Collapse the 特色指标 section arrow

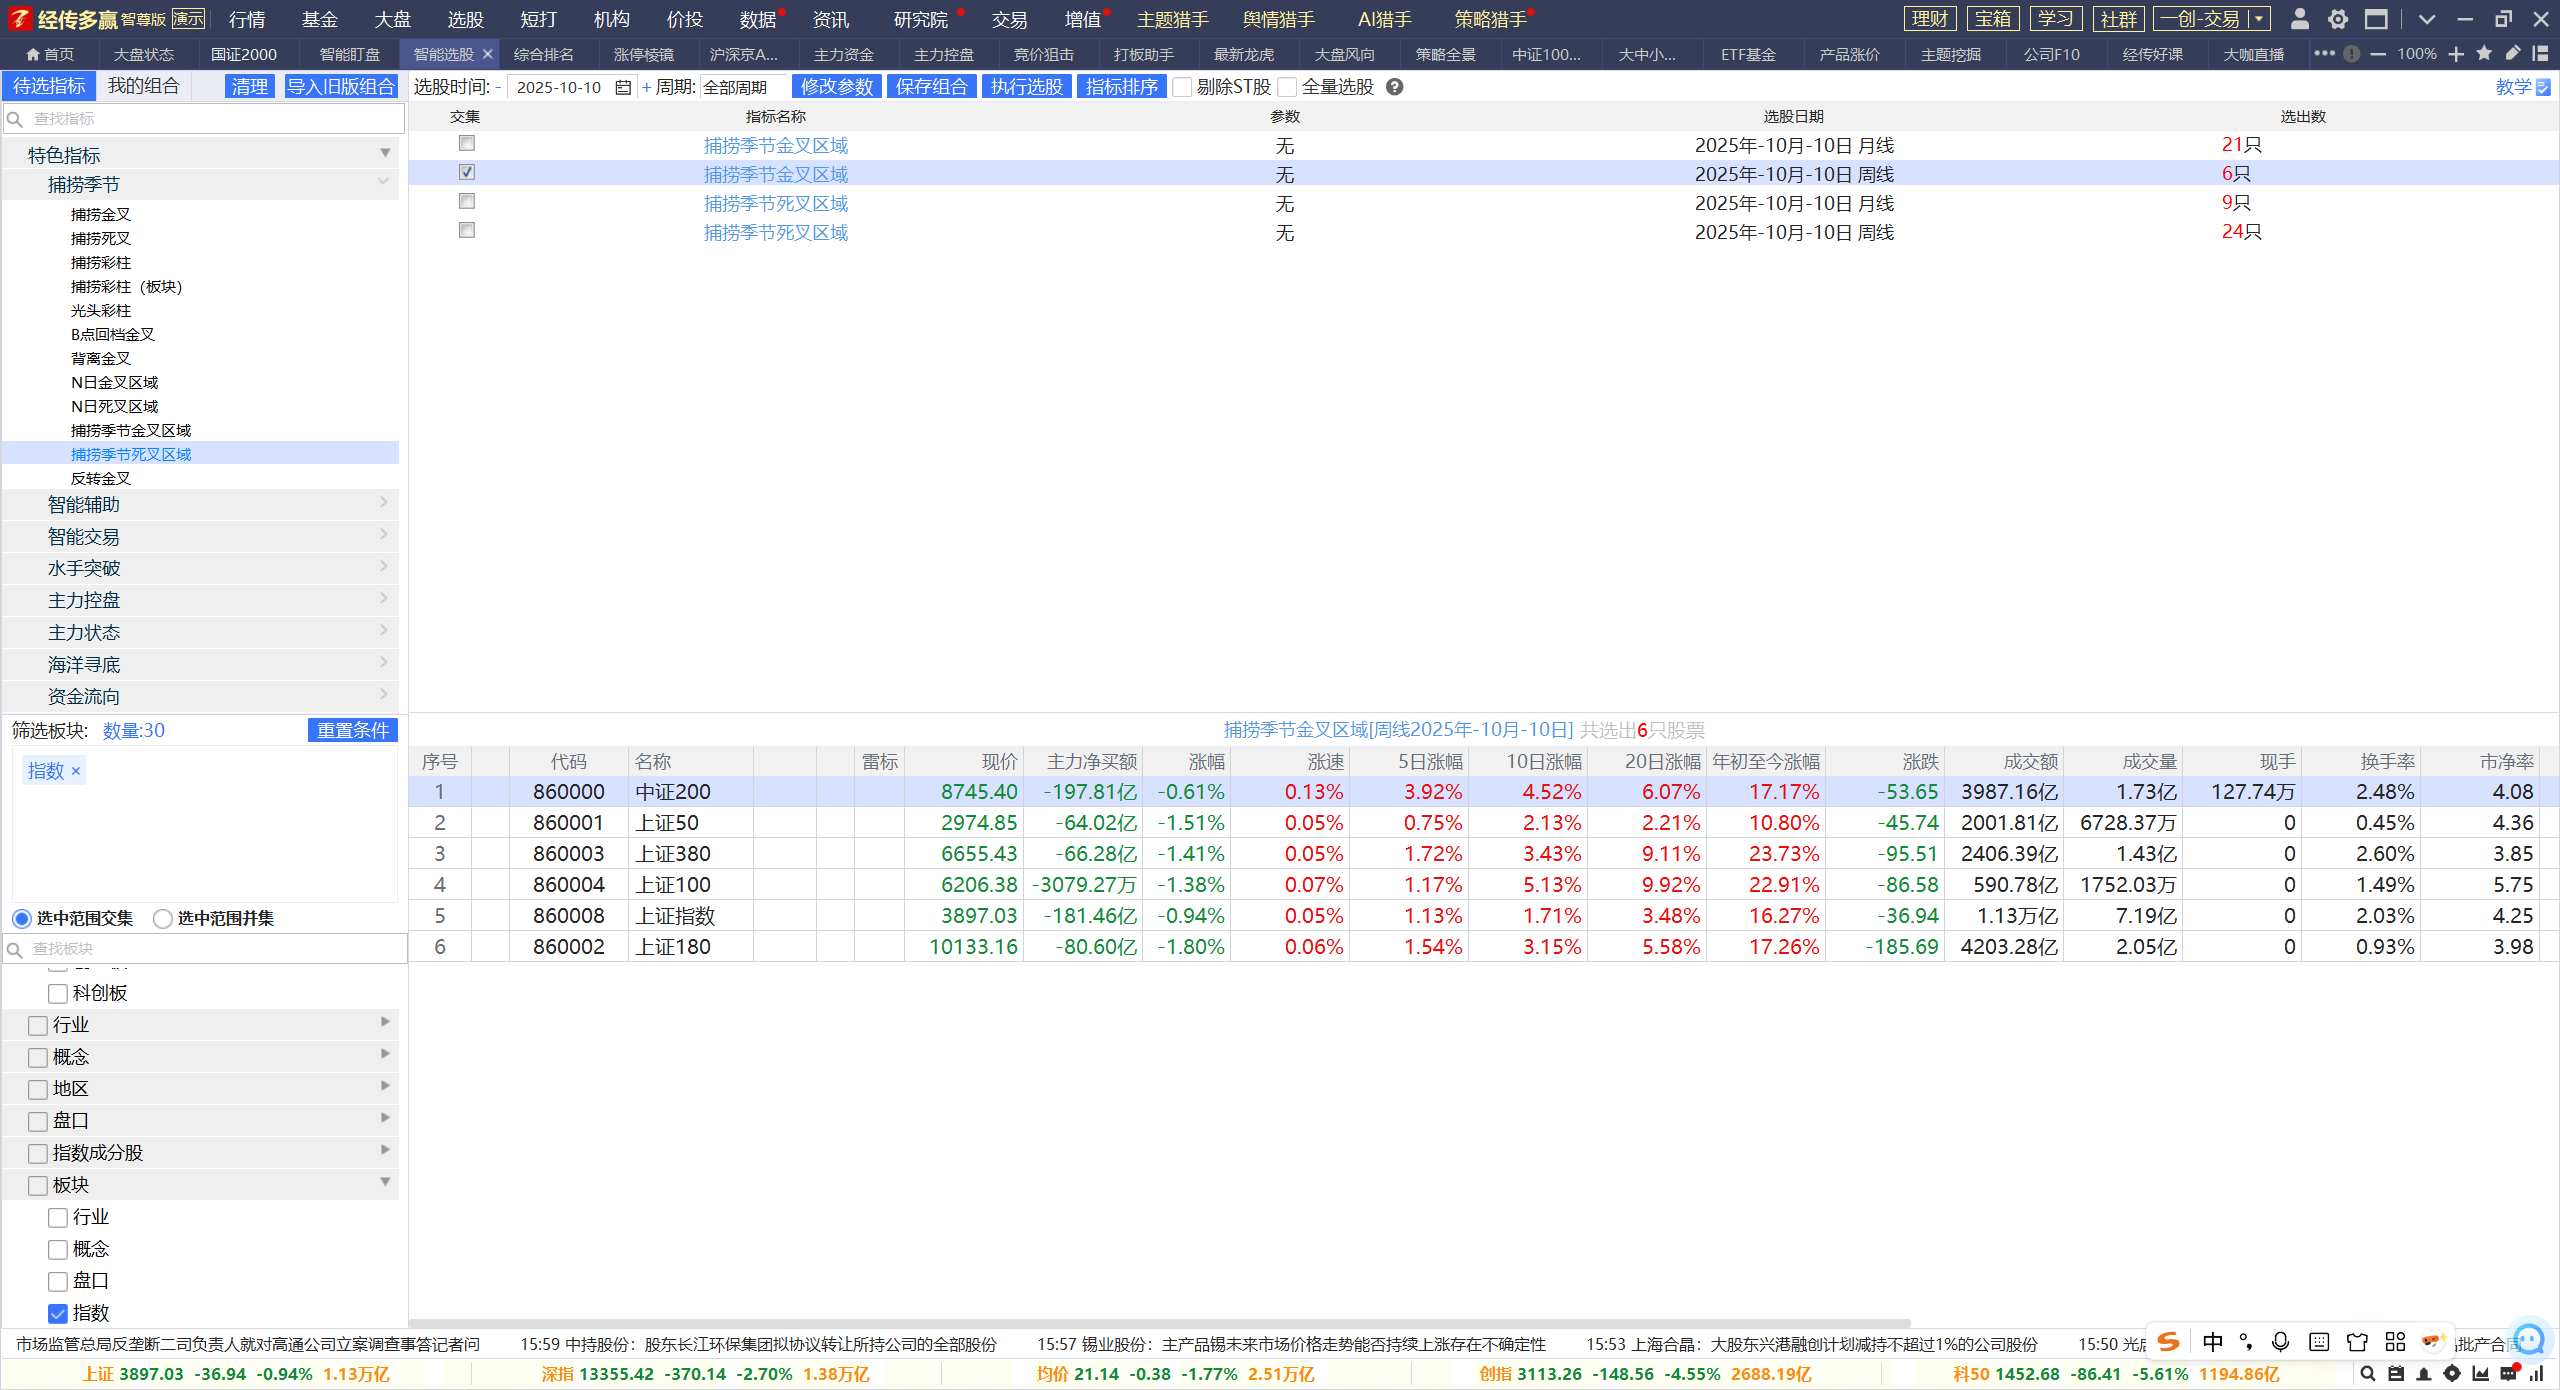coord(385,154)
